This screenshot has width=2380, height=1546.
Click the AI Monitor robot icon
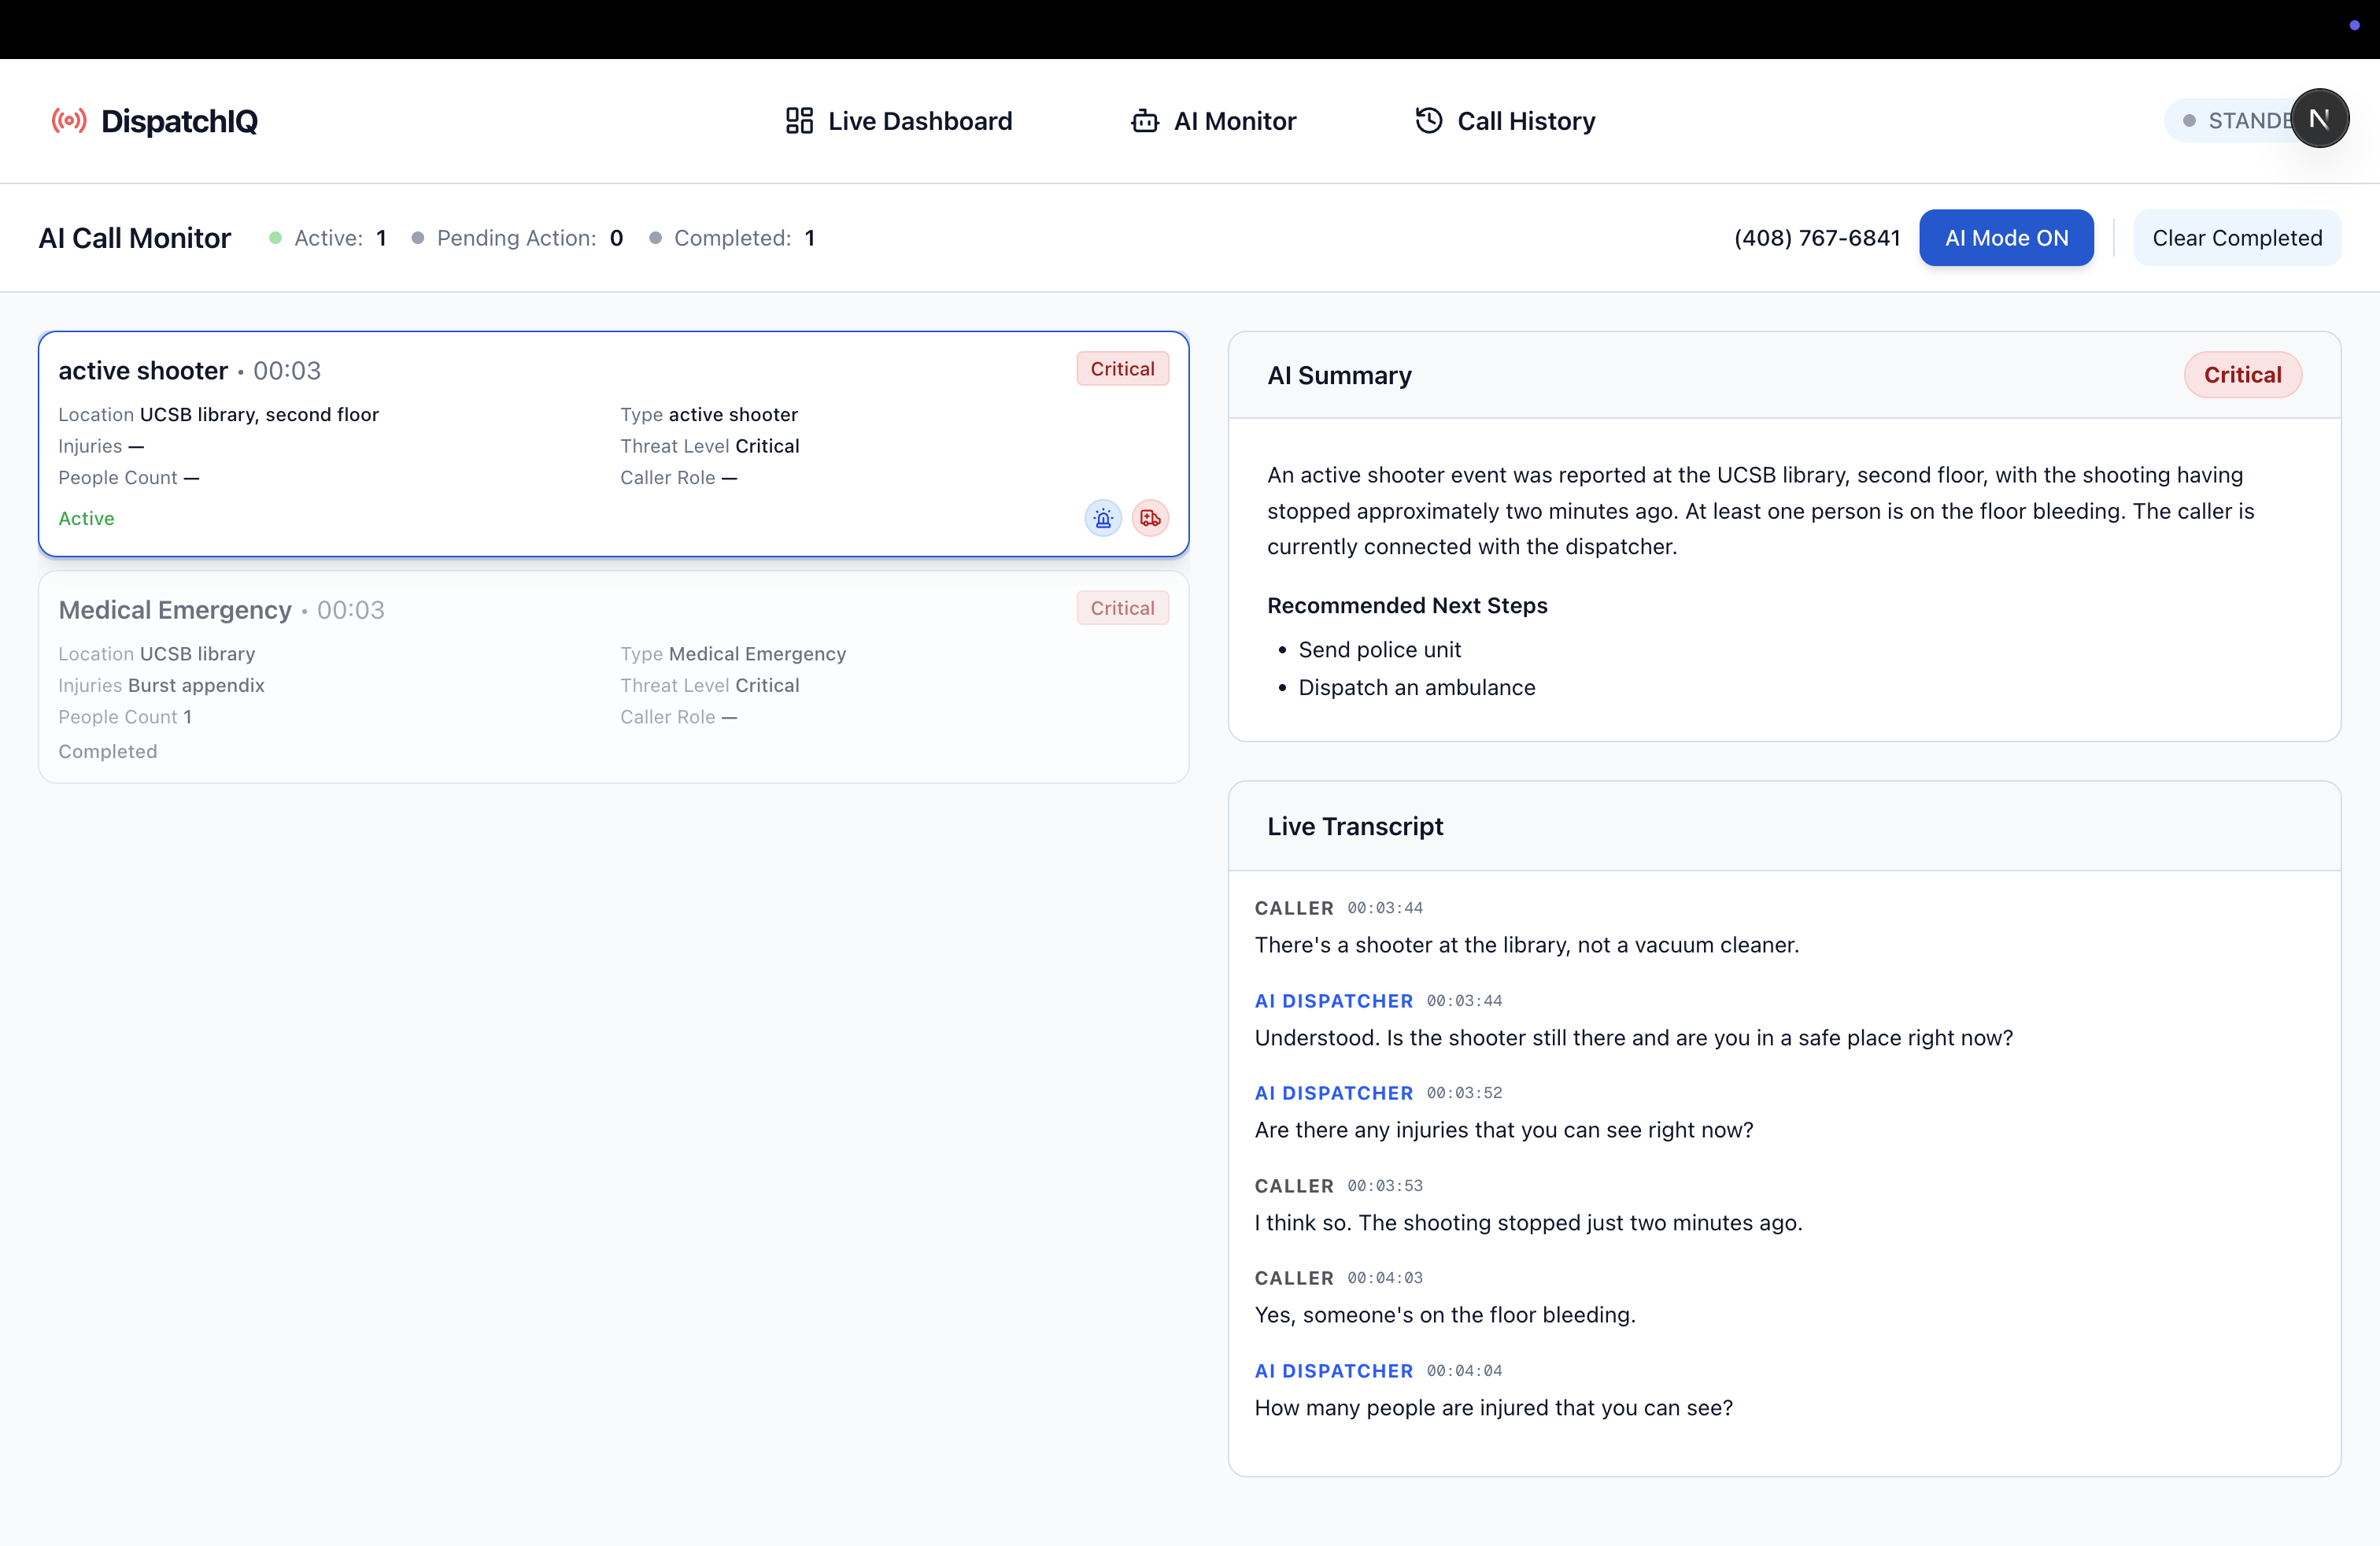[1144, 121]
